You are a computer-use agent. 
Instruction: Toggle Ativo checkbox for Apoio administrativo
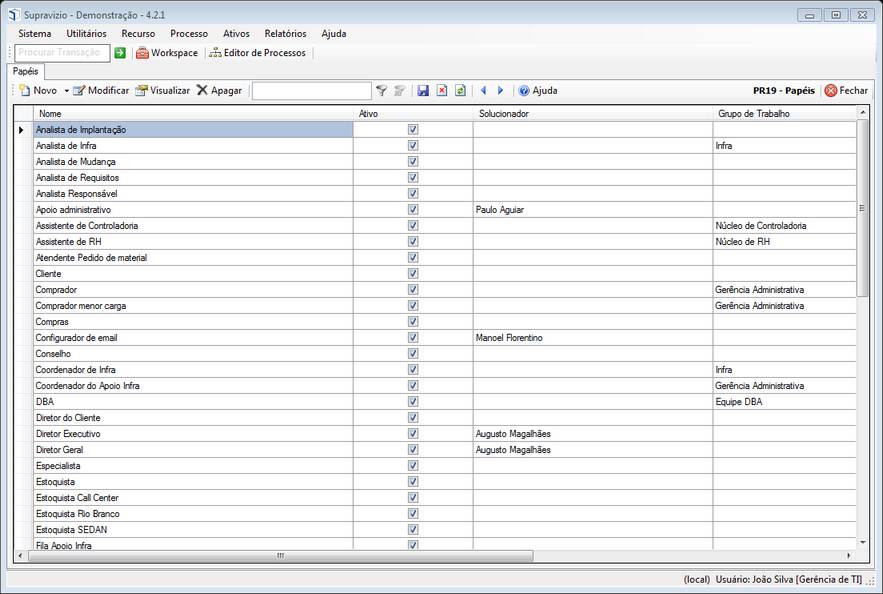point(413,209)
